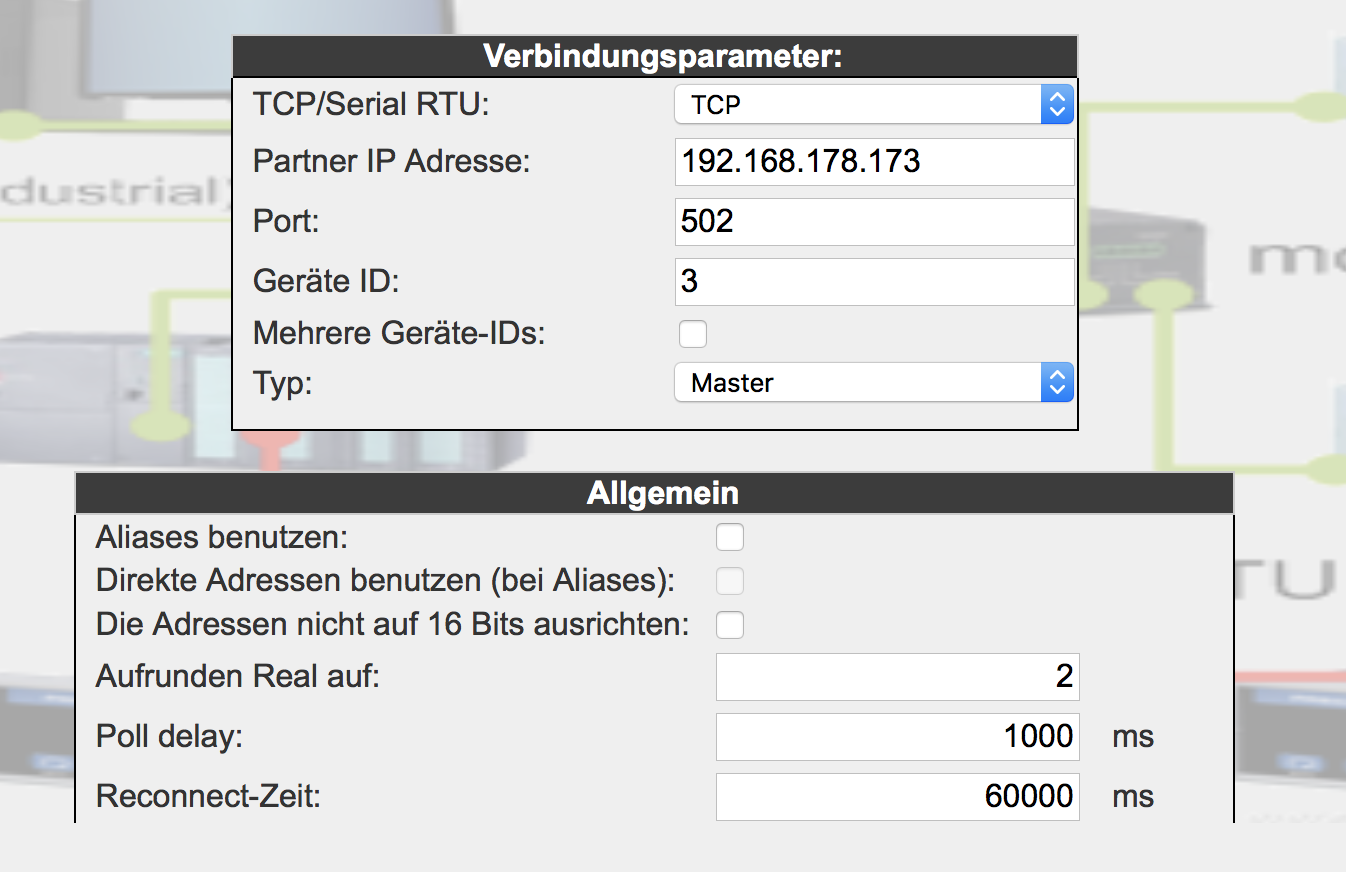
Task: Click the Partner IP Adresse input field
Action: (874, 162)
